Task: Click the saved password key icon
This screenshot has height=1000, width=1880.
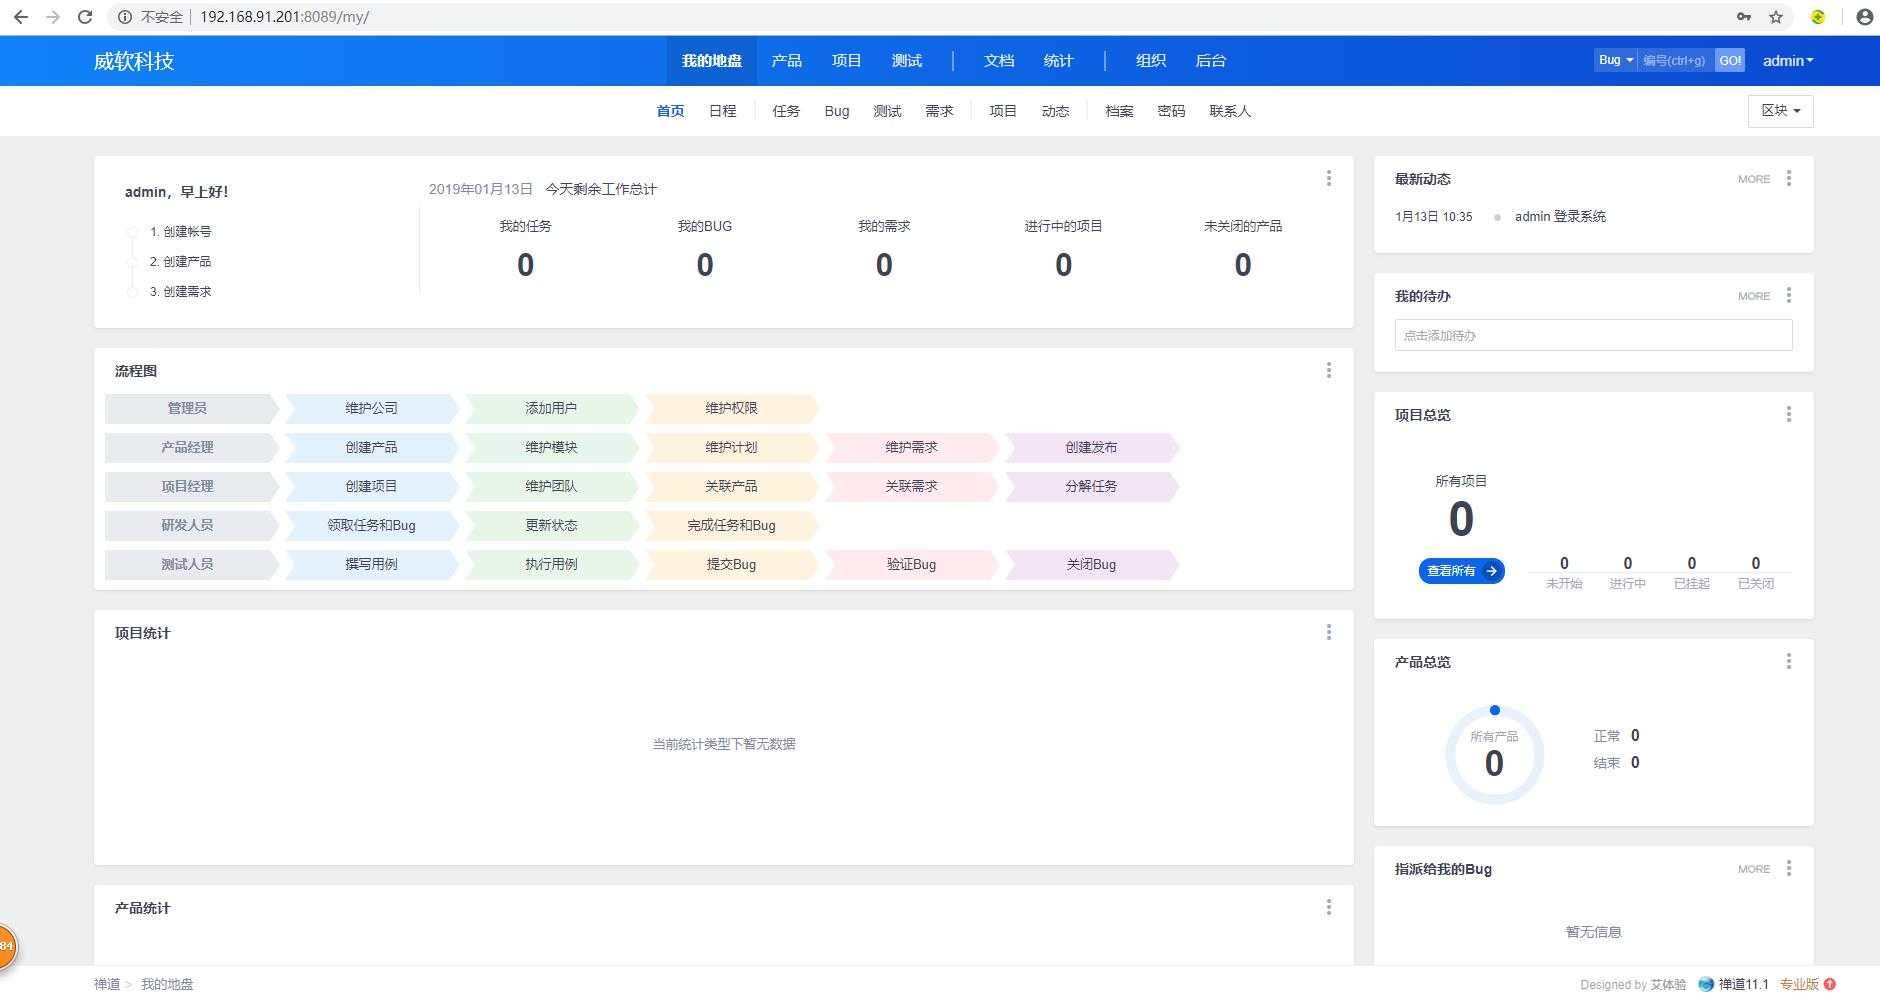Action: pyautogui.click(x=1743, y=17)
